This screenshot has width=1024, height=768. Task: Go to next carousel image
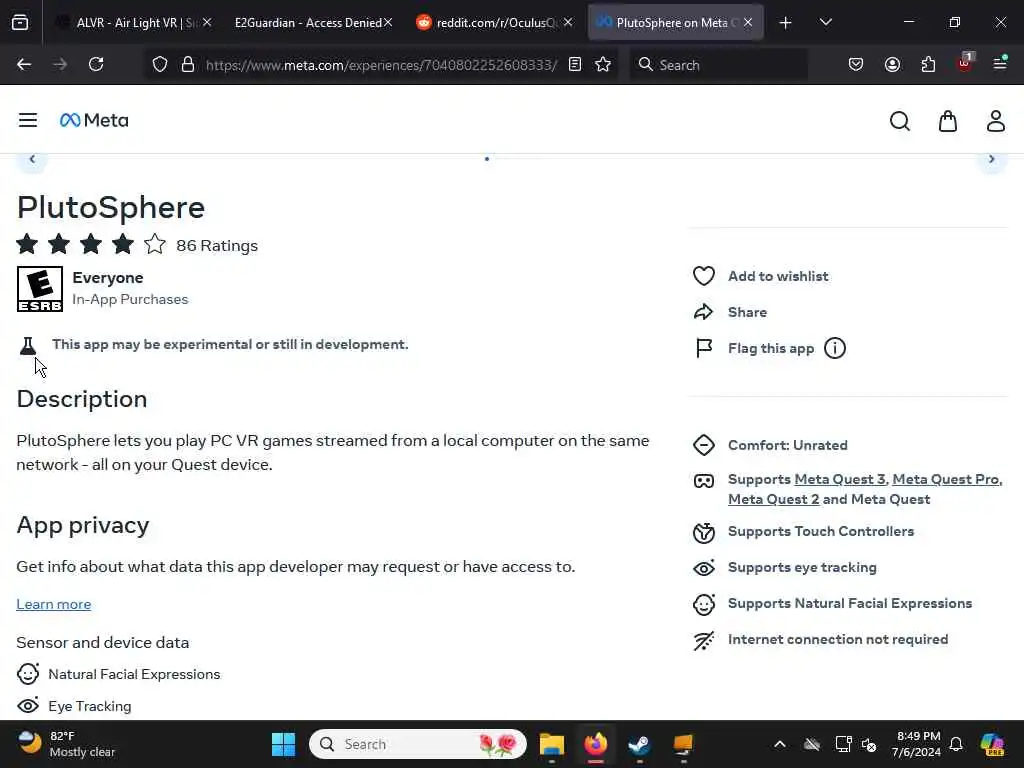[991, 159]
